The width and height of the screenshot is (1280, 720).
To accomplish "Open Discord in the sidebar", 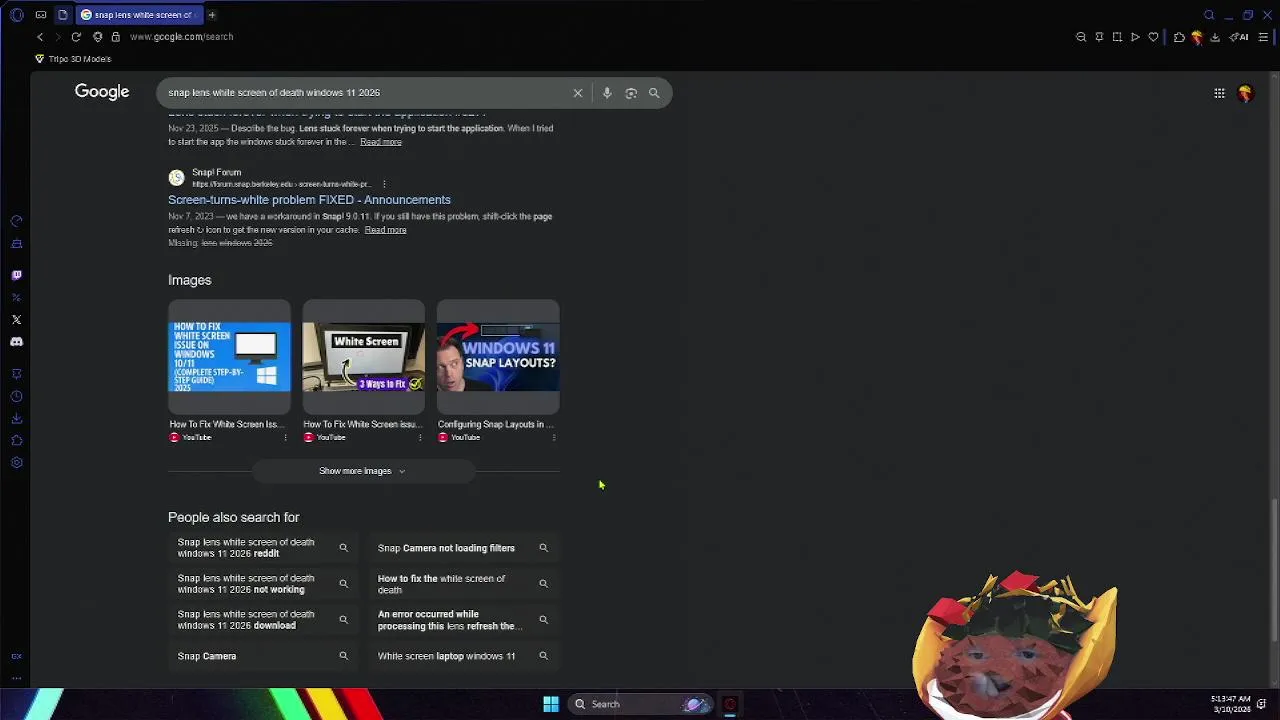I will coord(16,342).
